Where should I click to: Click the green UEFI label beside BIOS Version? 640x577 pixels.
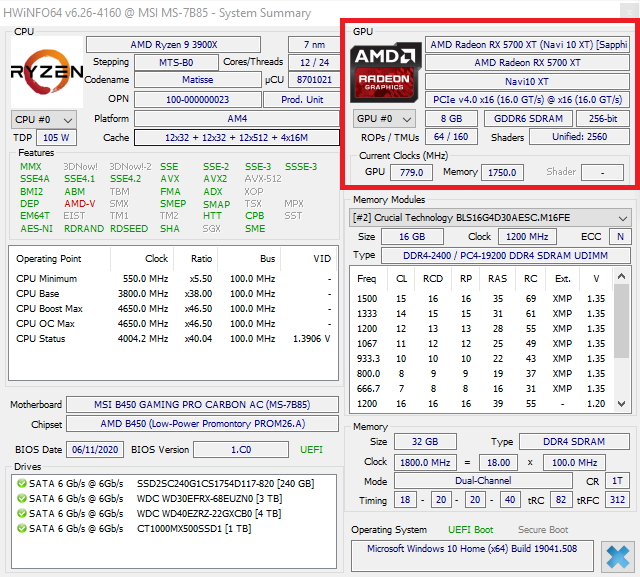tap(311, 450)
